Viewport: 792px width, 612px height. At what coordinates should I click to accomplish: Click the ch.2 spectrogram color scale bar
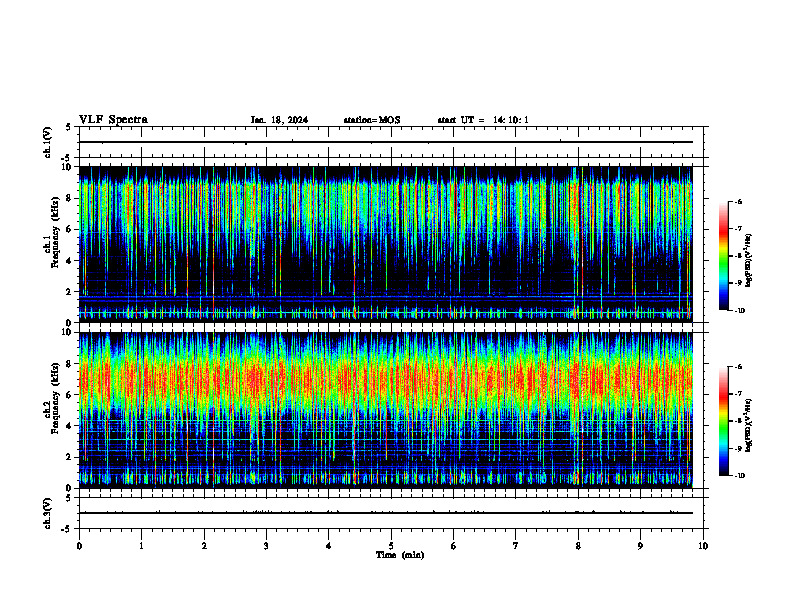coord(723,421)
